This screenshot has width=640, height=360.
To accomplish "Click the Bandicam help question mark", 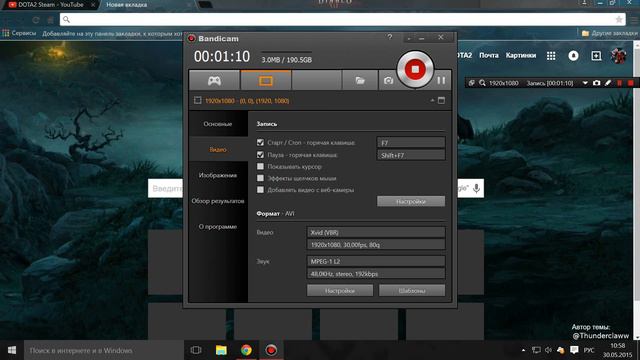I will (x=390, y=37).
